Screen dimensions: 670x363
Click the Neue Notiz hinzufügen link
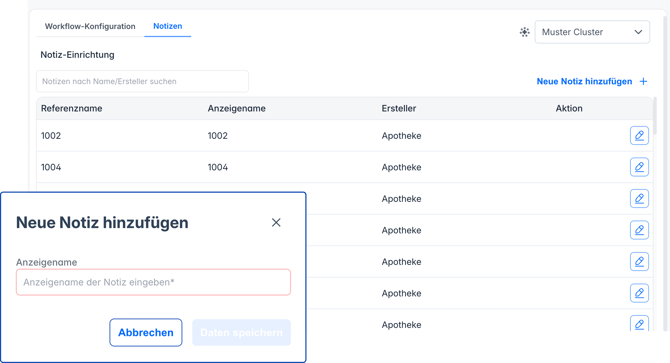(584, 81)
